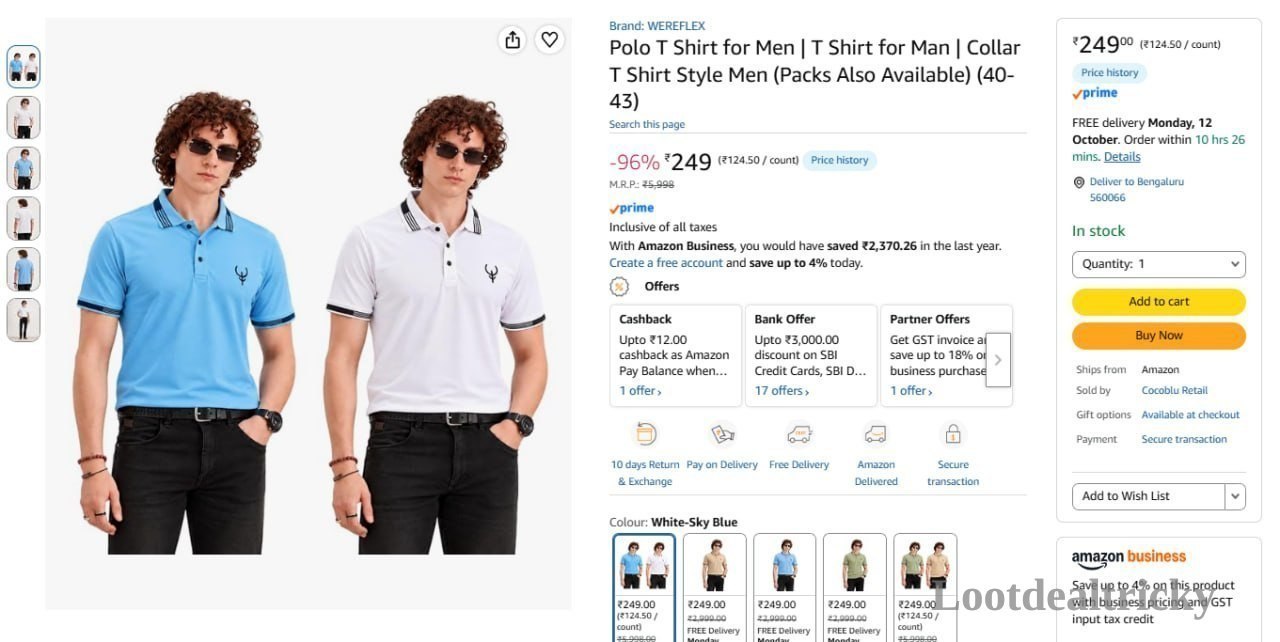The height and width of the screenshot is (642, 1280).
Task: Choose the beige single polo colour option
Action: (714, 588)
